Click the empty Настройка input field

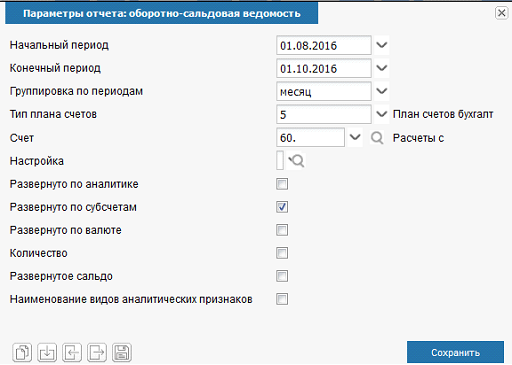280,161
